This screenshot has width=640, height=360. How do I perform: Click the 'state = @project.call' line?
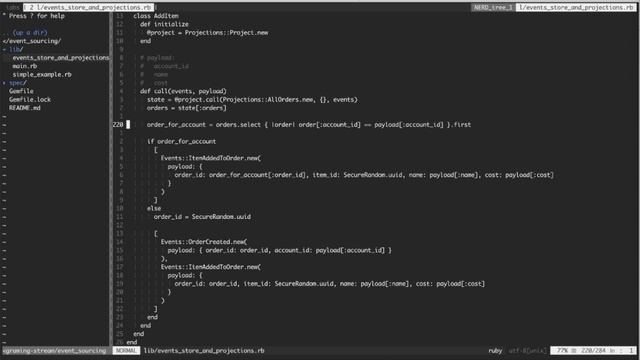252,100
